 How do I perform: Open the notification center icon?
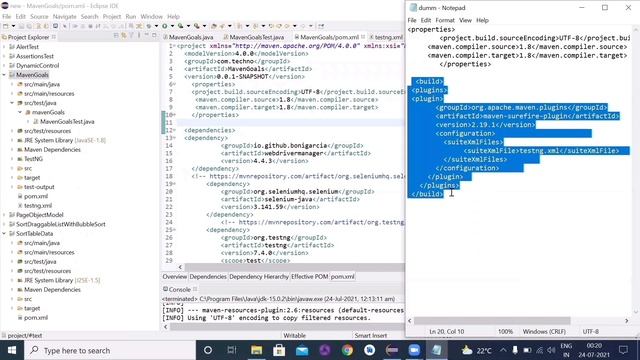coord(623,350)
